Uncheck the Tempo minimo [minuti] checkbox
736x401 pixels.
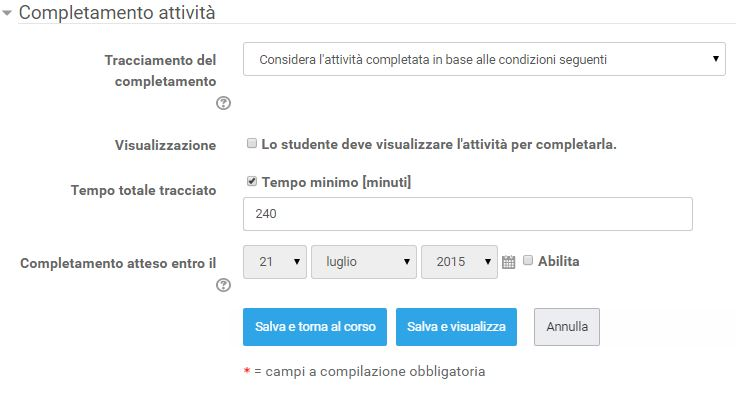[252, 182]
